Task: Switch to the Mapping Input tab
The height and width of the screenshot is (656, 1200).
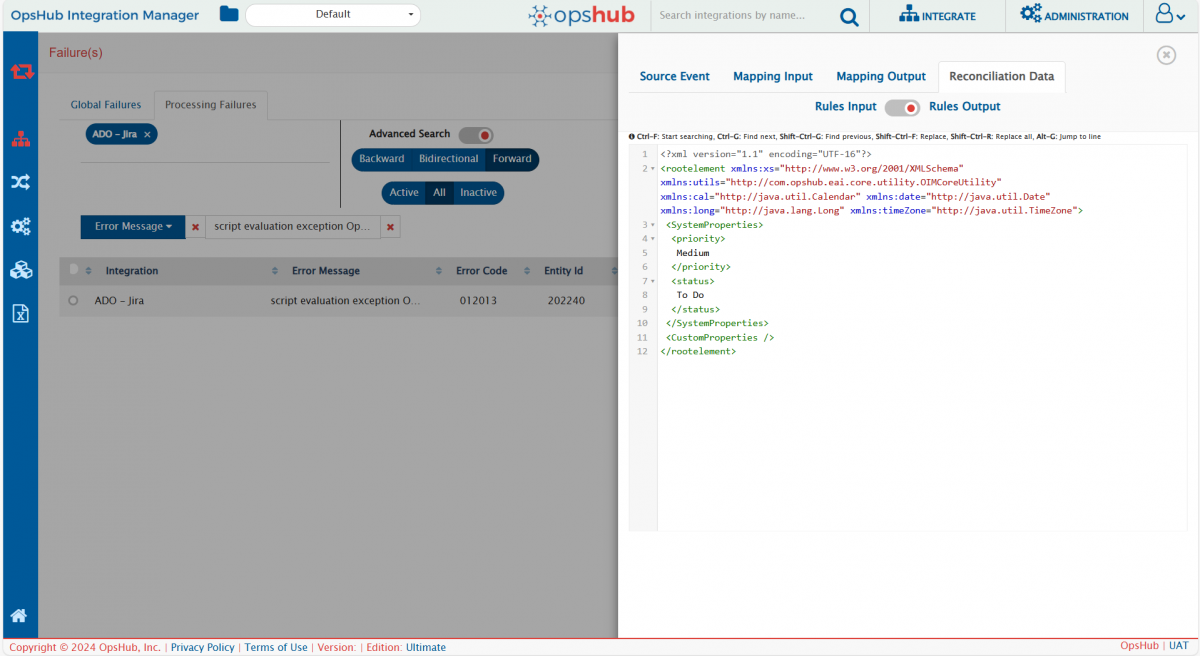Action: point(772,77)
